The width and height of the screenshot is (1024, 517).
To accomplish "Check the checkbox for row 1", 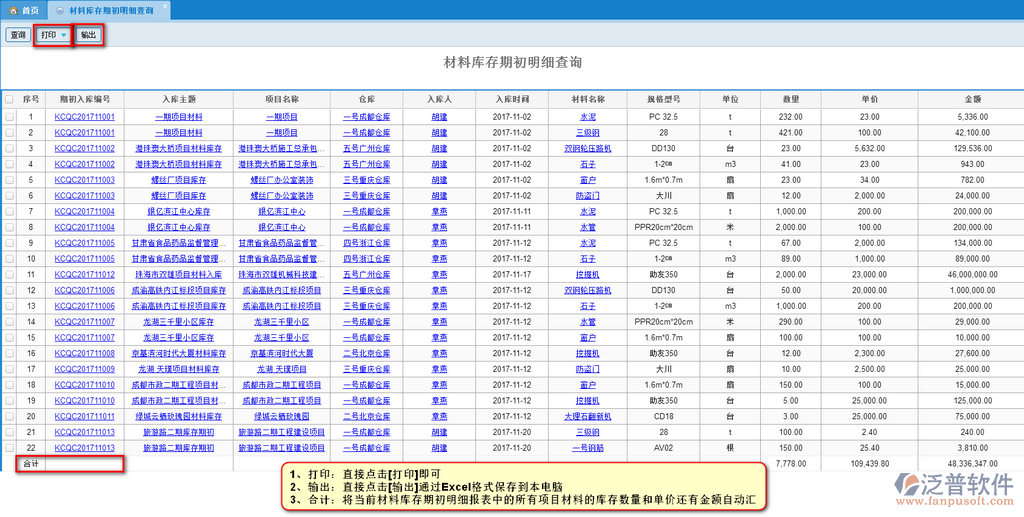I will (x=9, y=117).
